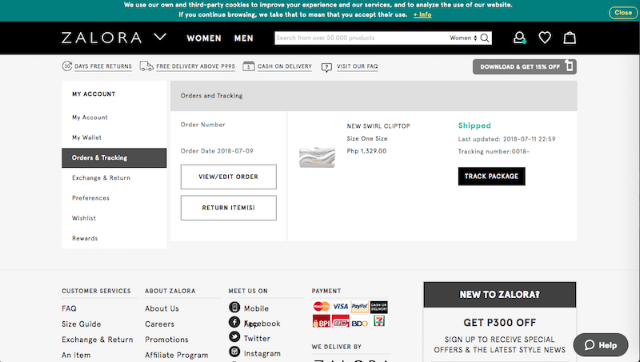Open the Affiliate Program footer link

176,355
